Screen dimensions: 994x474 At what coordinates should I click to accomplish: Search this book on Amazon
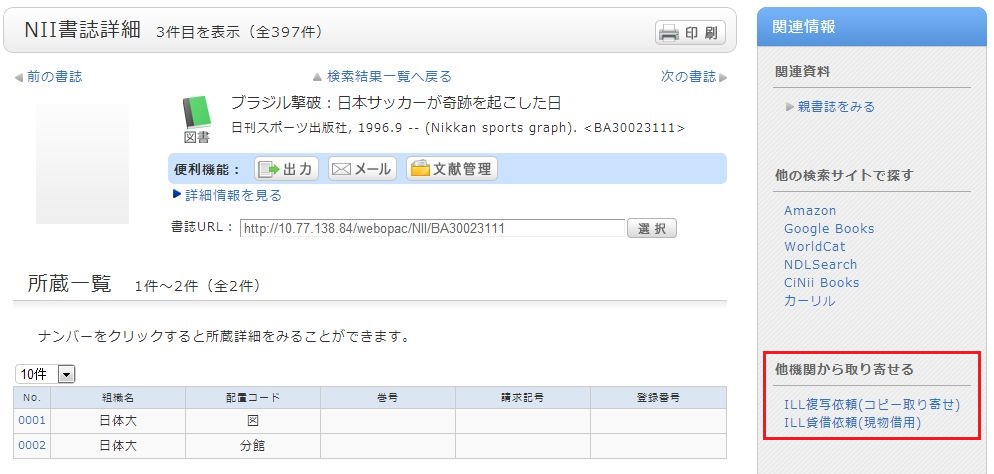[810, 211]
